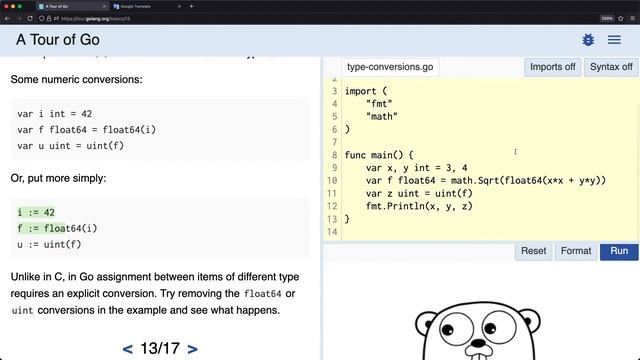
Task: Bookmark page with the star icon
Action: click(x=621, y=18)
